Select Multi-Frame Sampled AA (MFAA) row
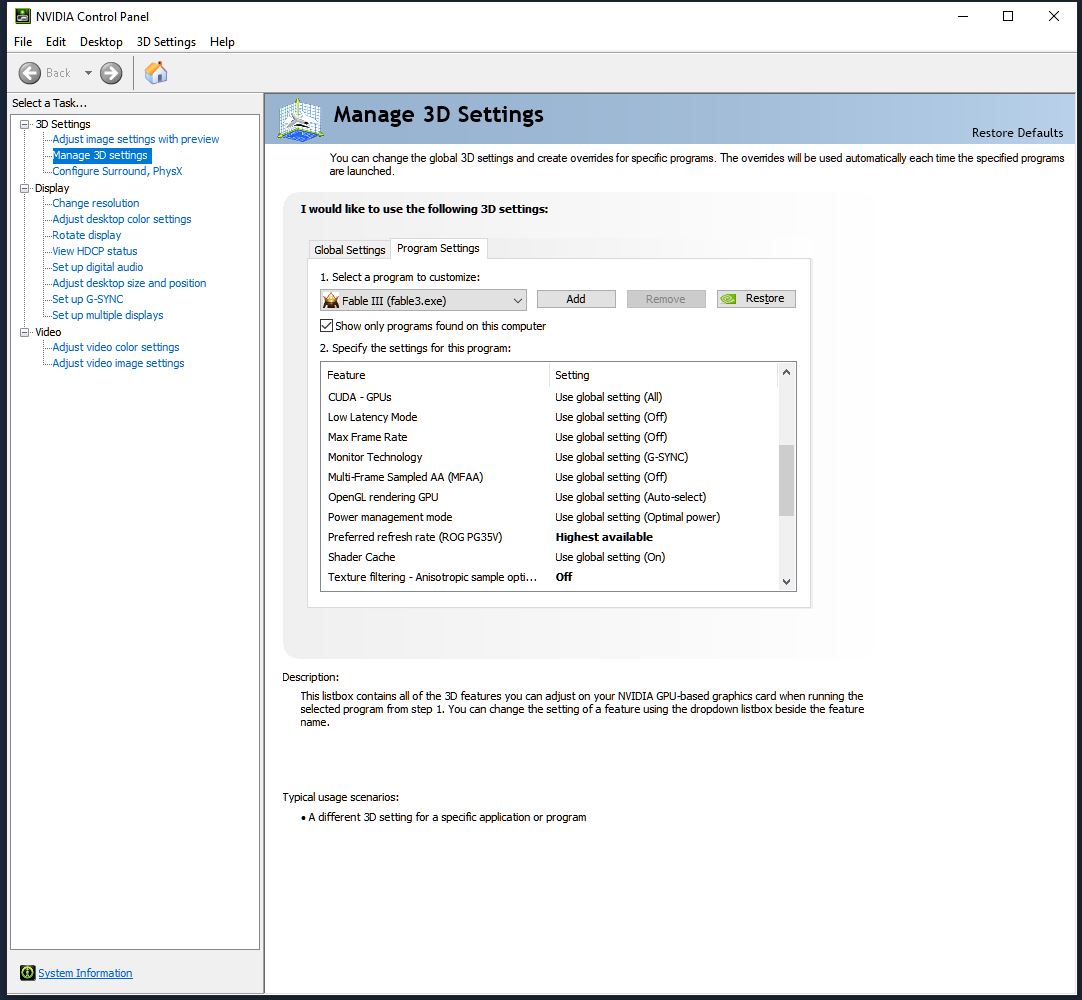The width and height of the screenshot is (1082, 1000). pos(550,477)
